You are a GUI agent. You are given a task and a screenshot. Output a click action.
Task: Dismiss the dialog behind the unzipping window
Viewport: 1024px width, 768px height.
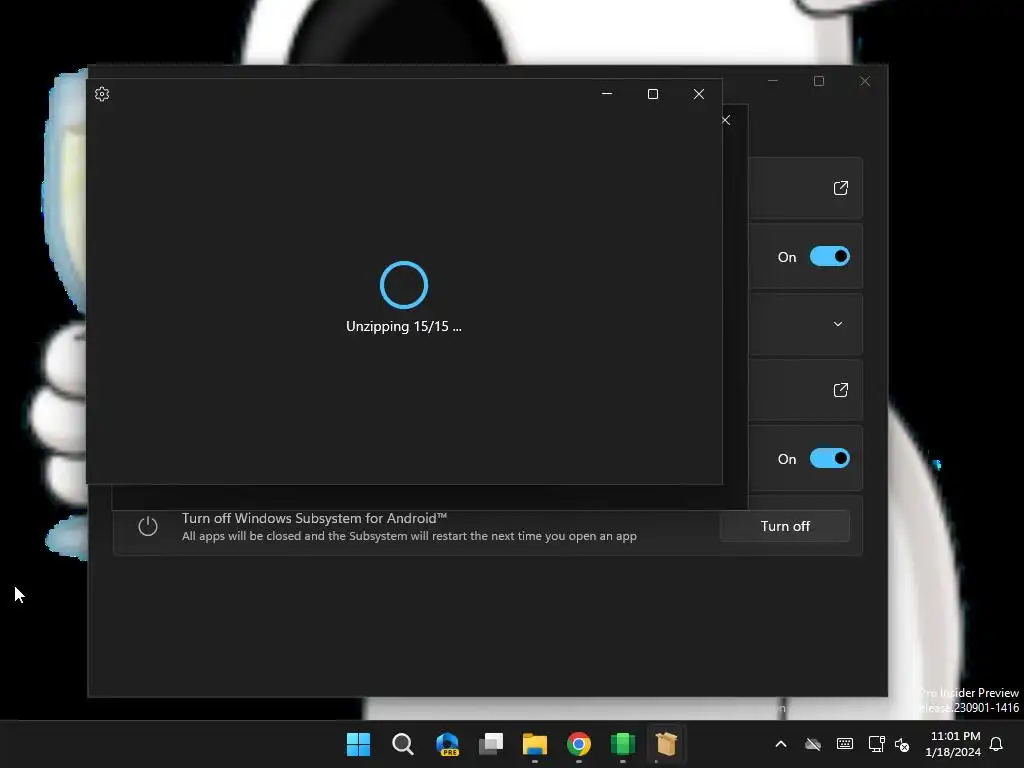[x=726, y=120]
